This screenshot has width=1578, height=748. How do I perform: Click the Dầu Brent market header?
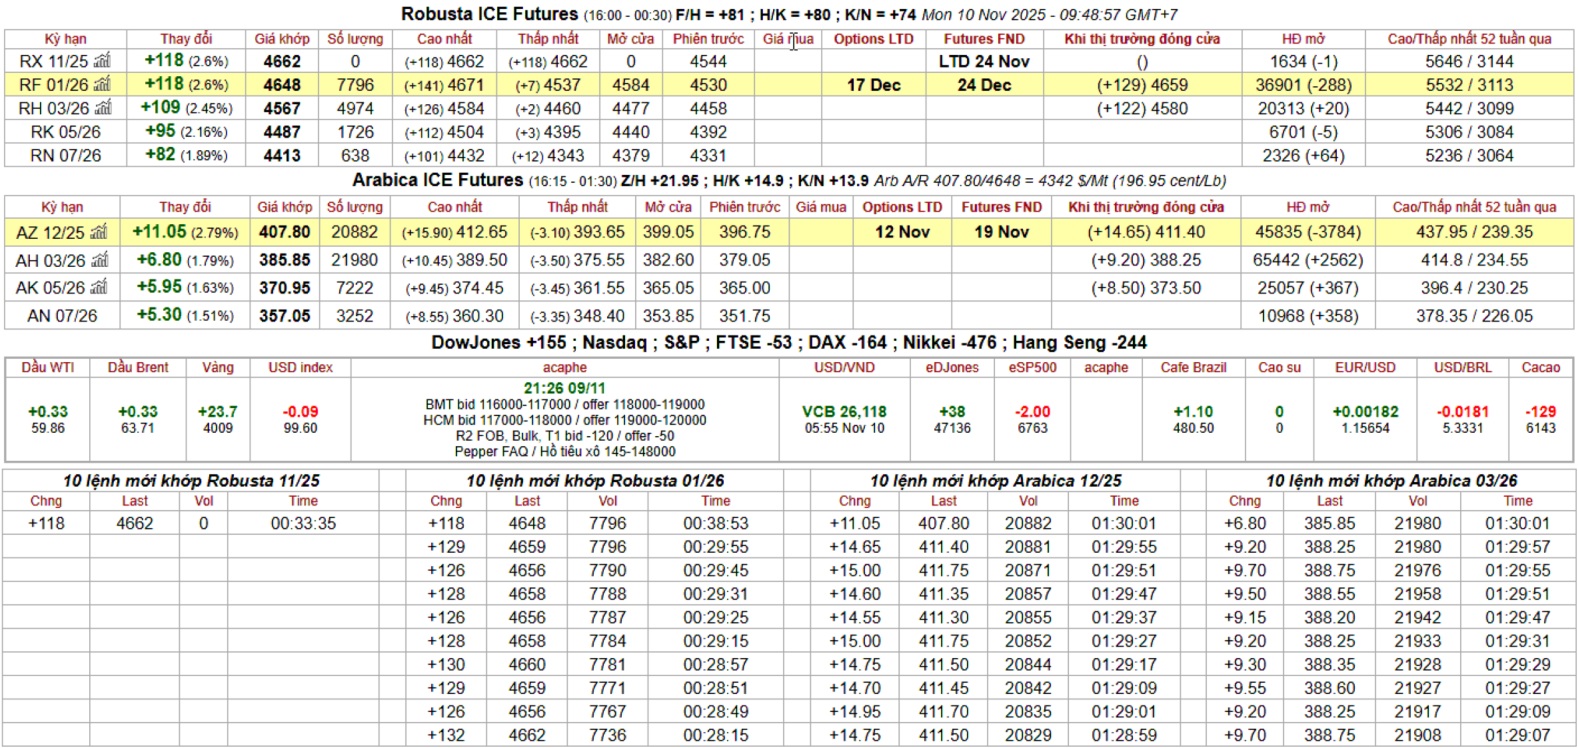tap(138, 367)
